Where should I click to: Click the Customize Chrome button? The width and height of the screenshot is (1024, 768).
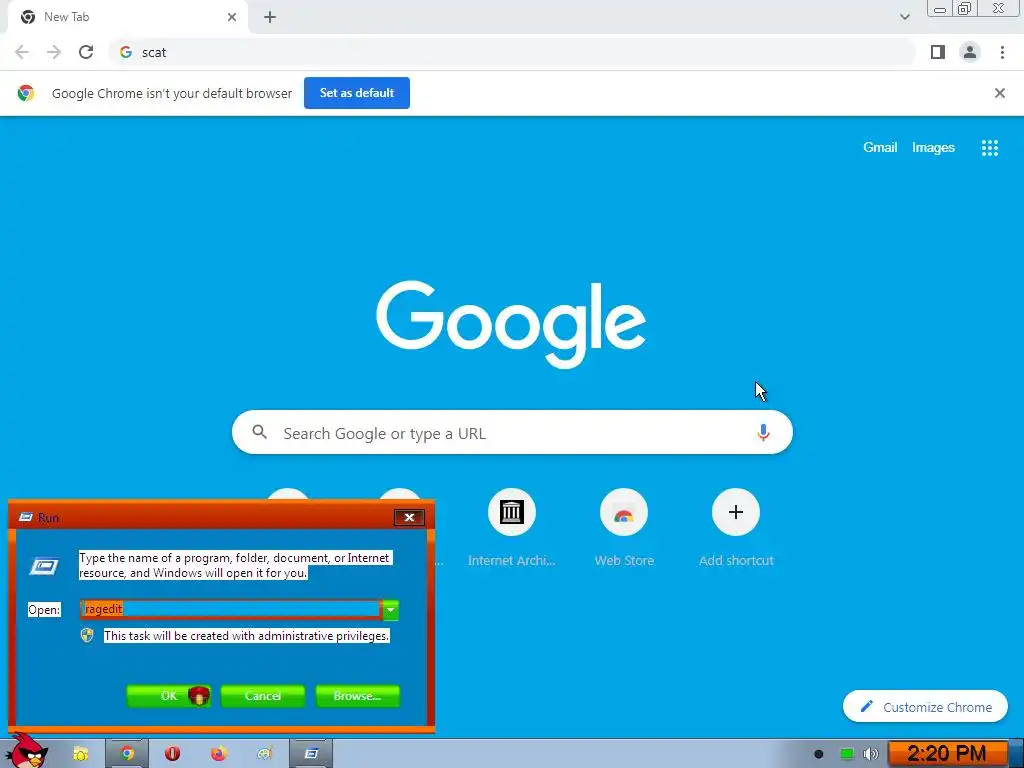(925, 707)
